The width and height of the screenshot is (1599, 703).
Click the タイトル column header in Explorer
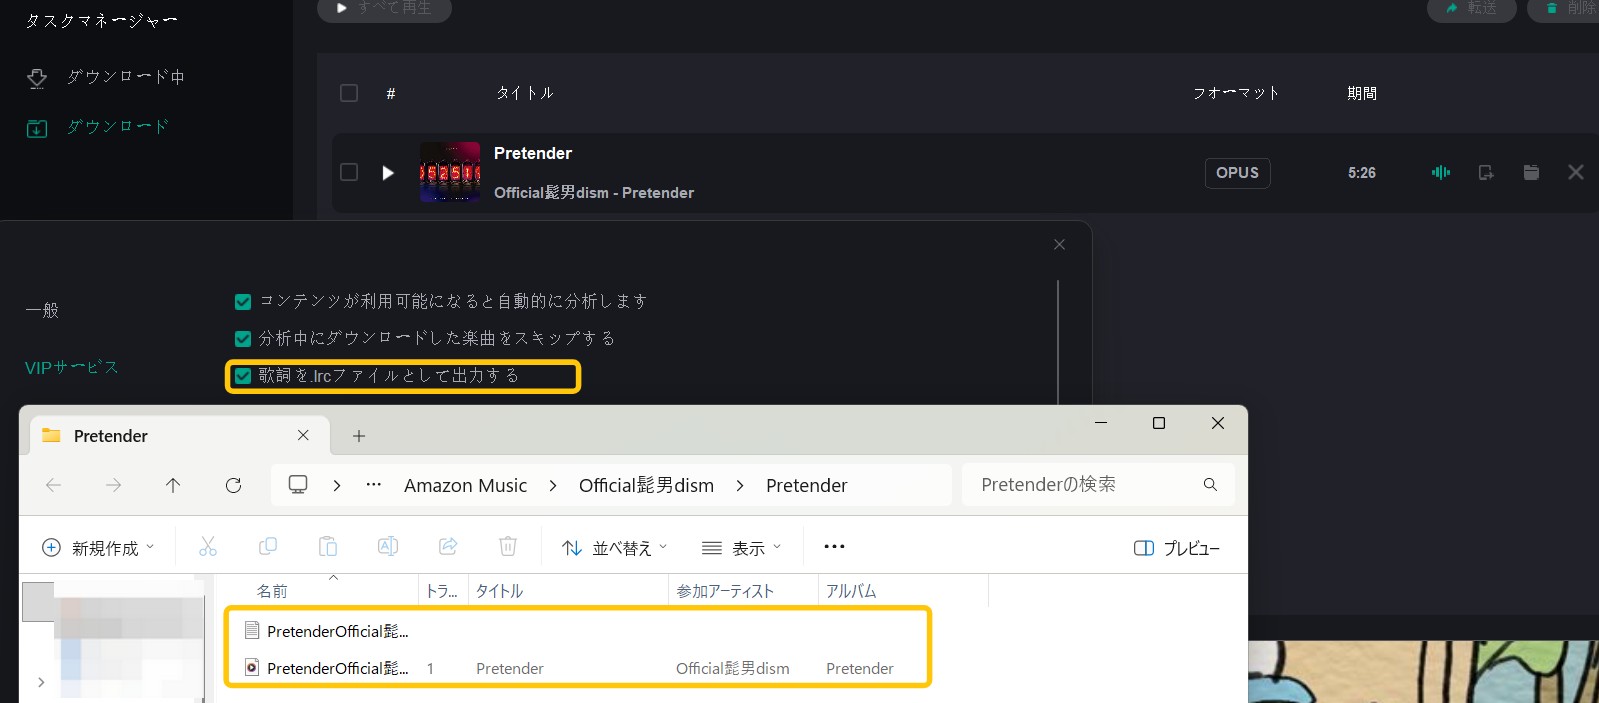(x=499, y=592)
